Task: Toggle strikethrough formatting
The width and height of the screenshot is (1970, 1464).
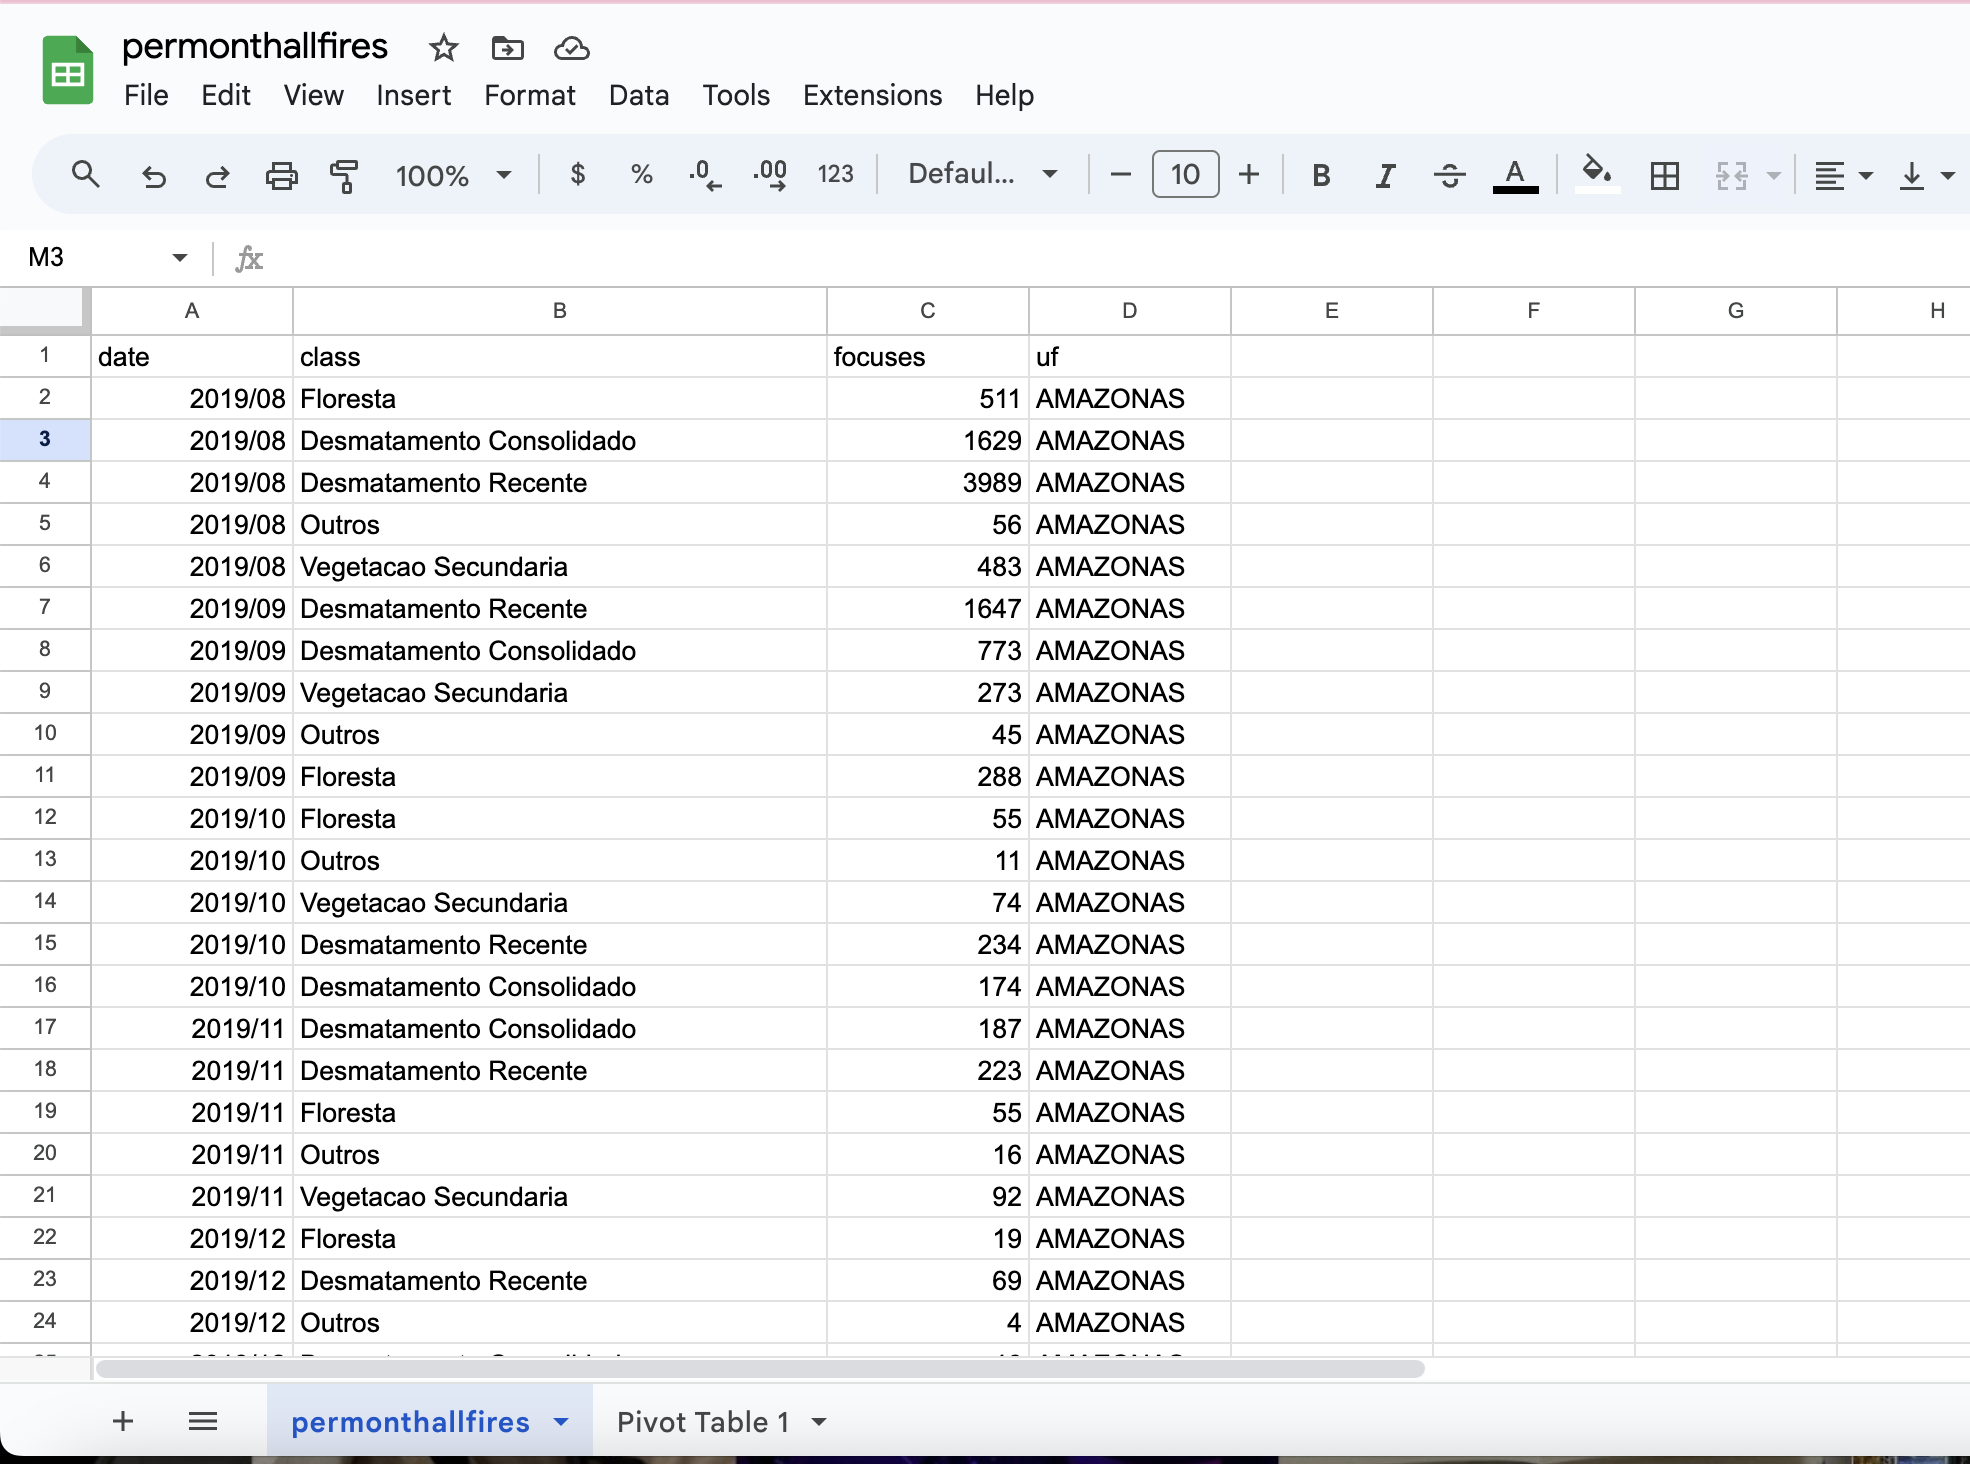Action: 1449,176
